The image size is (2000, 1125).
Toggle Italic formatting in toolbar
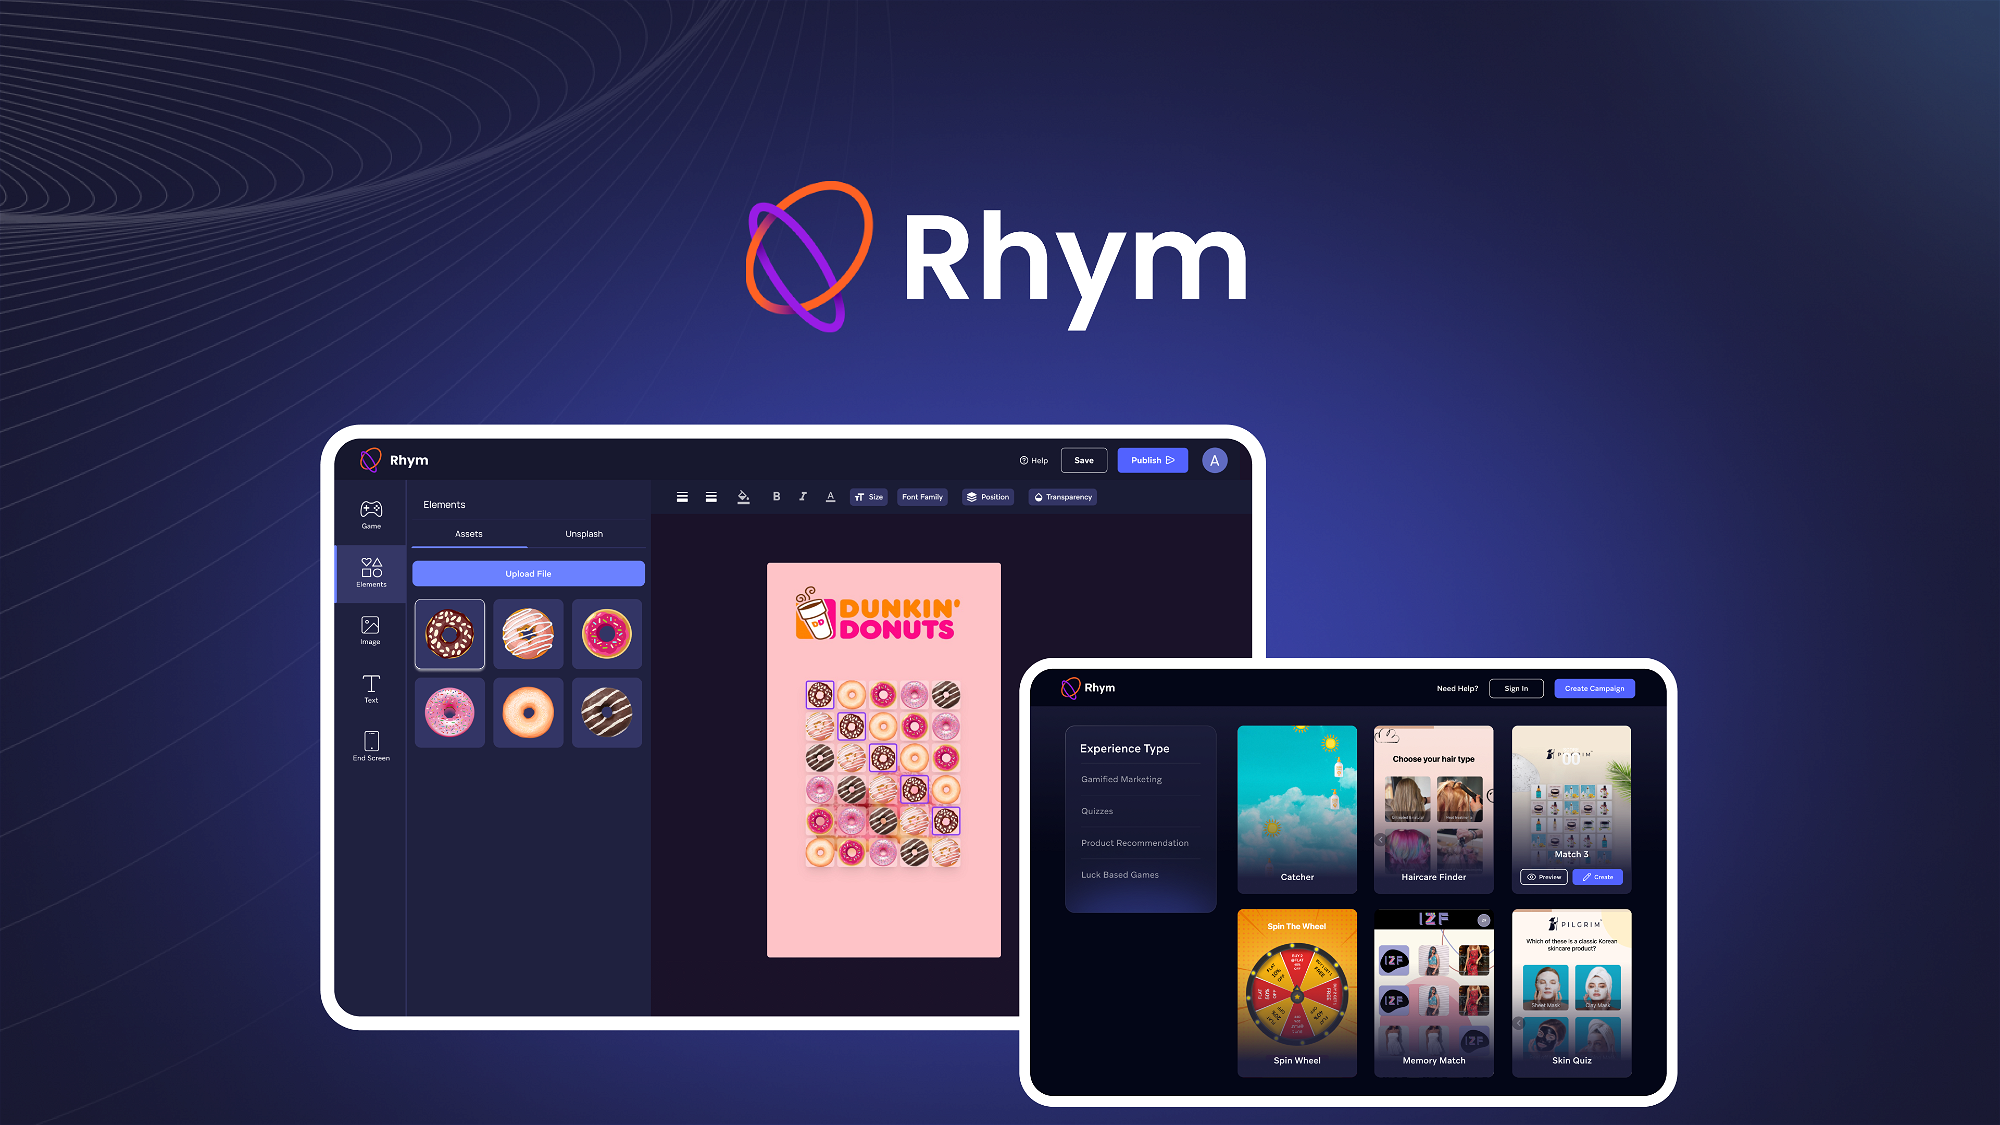pyautogui.click(x=802, y=497)
